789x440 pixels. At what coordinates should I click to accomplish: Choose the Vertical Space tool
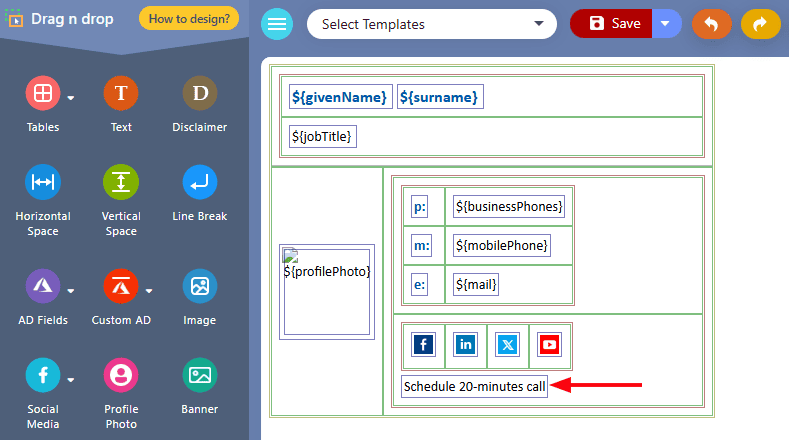[121, 182]
